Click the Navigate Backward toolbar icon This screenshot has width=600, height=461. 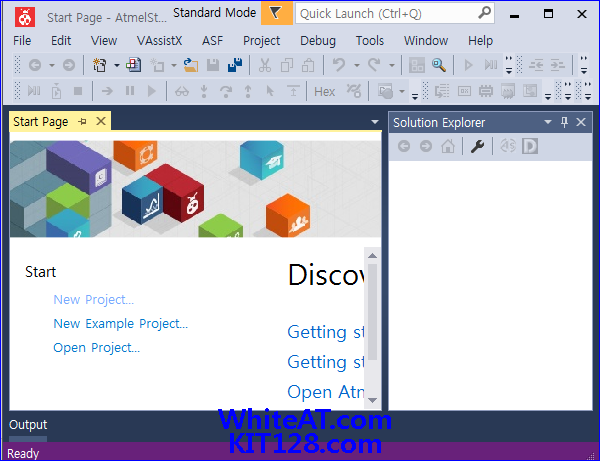pyautogui.click(x=35, y=65)
